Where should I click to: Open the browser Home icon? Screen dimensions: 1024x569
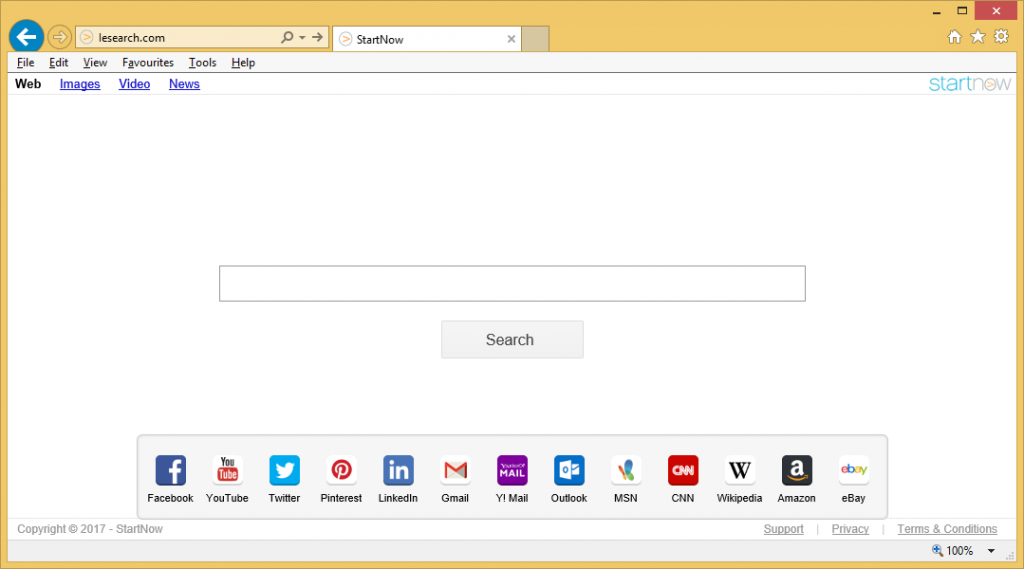954,37
